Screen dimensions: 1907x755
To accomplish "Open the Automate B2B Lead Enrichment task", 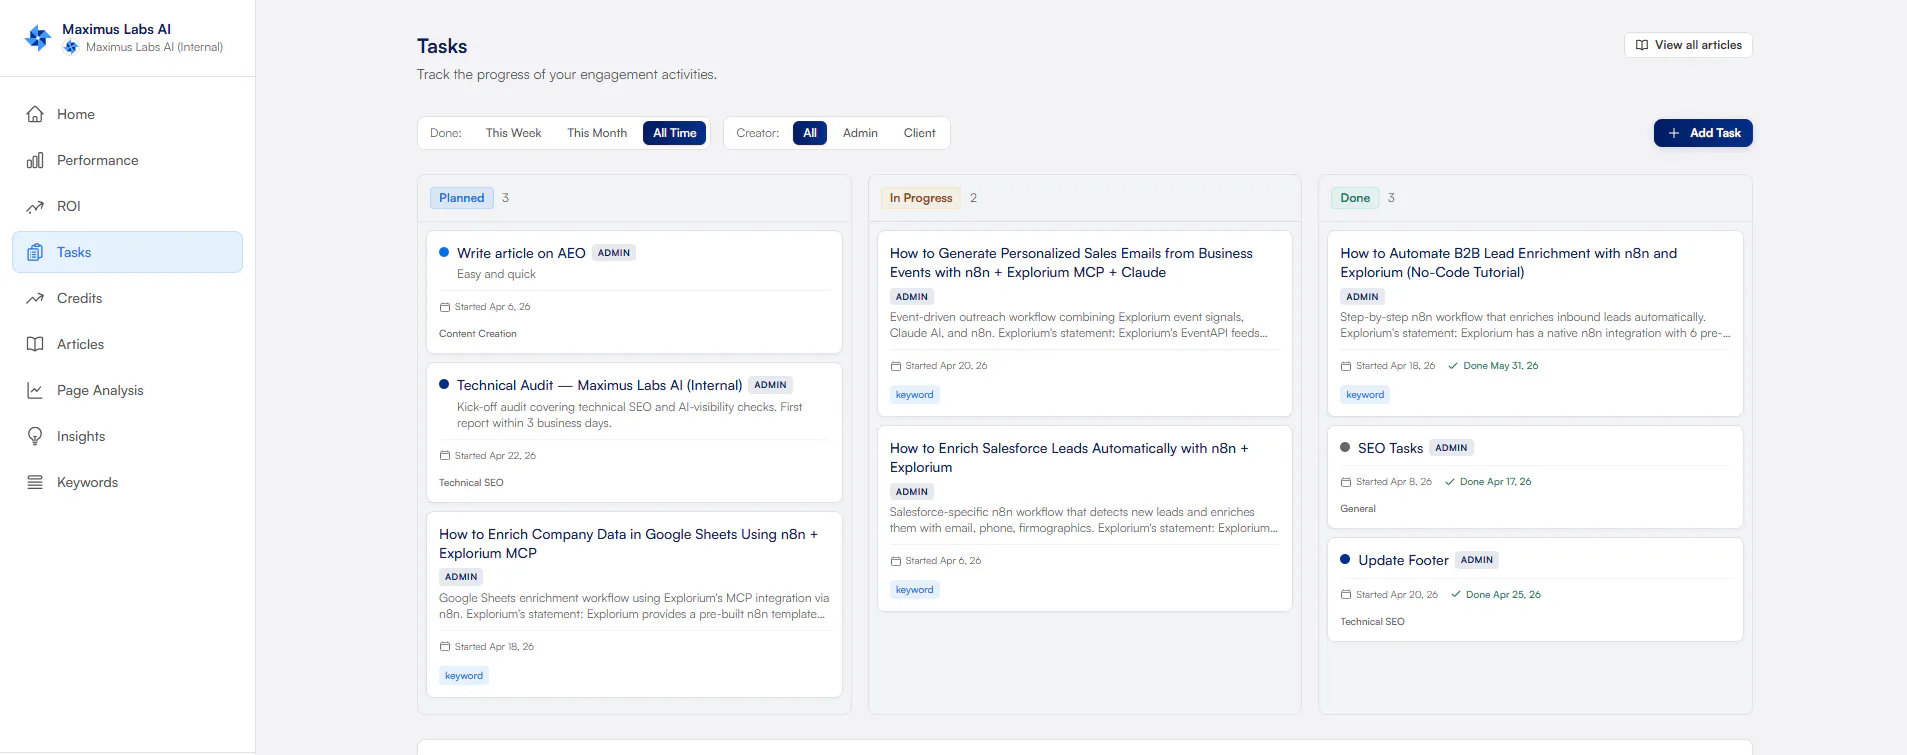I will [x=1535, y=323].
